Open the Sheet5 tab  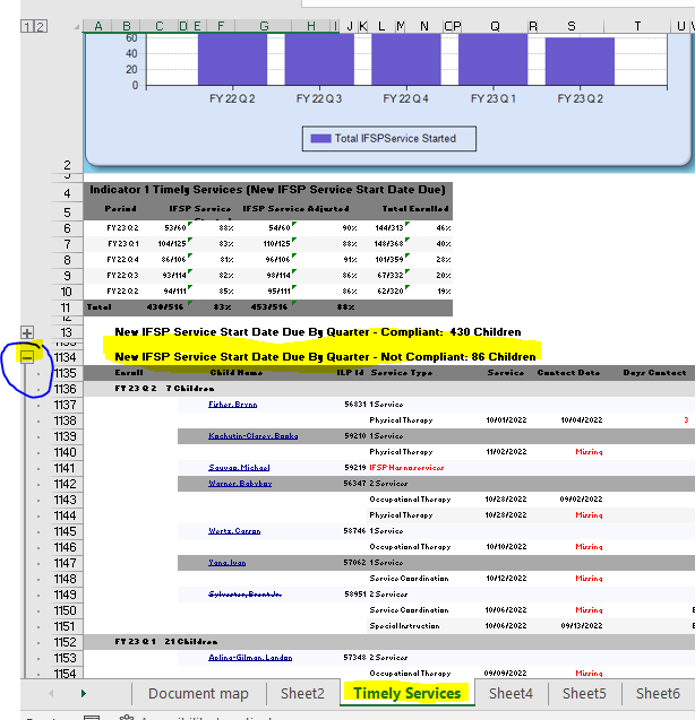(584, 693)
